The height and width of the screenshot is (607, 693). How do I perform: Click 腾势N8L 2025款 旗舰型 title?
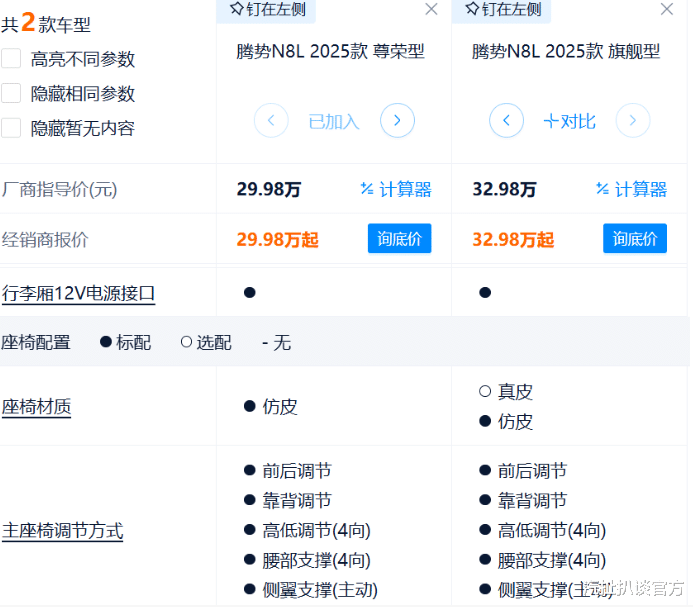pos(566,51)
